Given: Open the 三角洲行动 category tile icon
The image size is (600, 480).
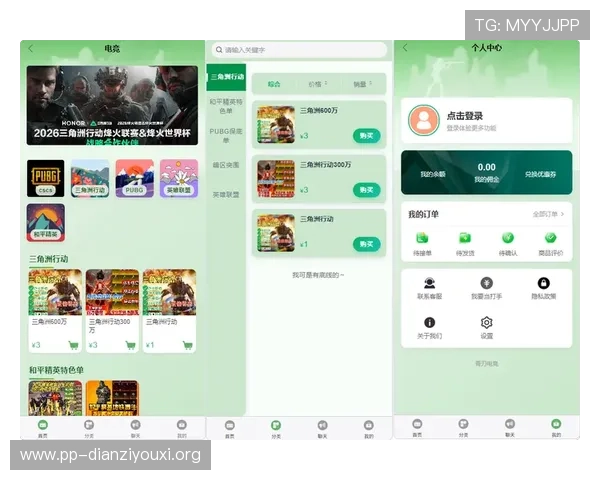Looking at the screenshot, I should (x=90, y=178).
